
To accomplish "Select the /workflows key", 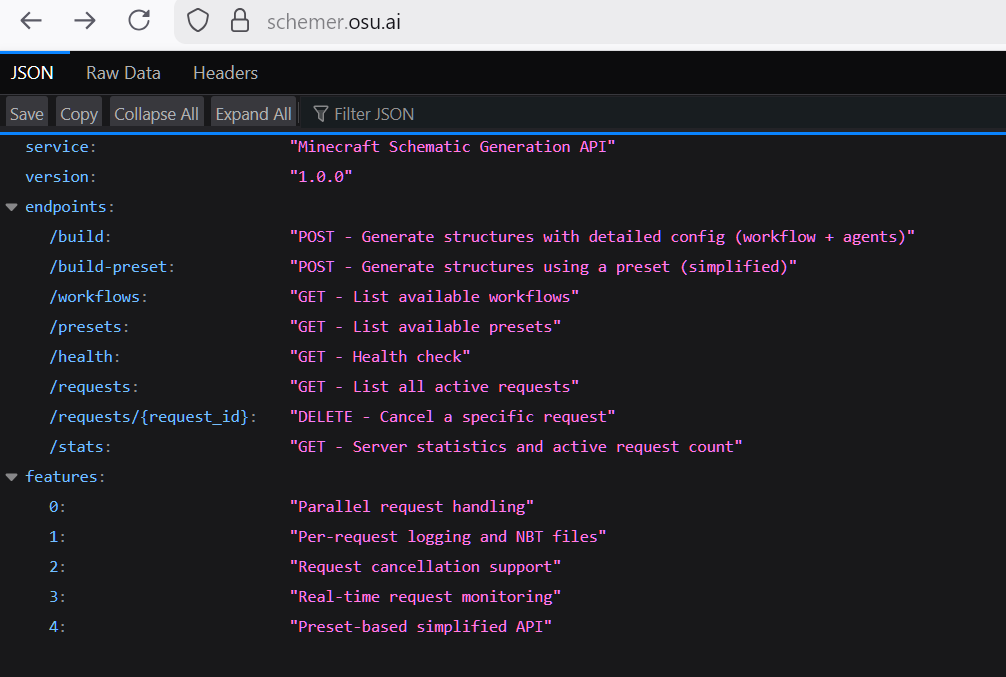I will (x=98, y=297).
